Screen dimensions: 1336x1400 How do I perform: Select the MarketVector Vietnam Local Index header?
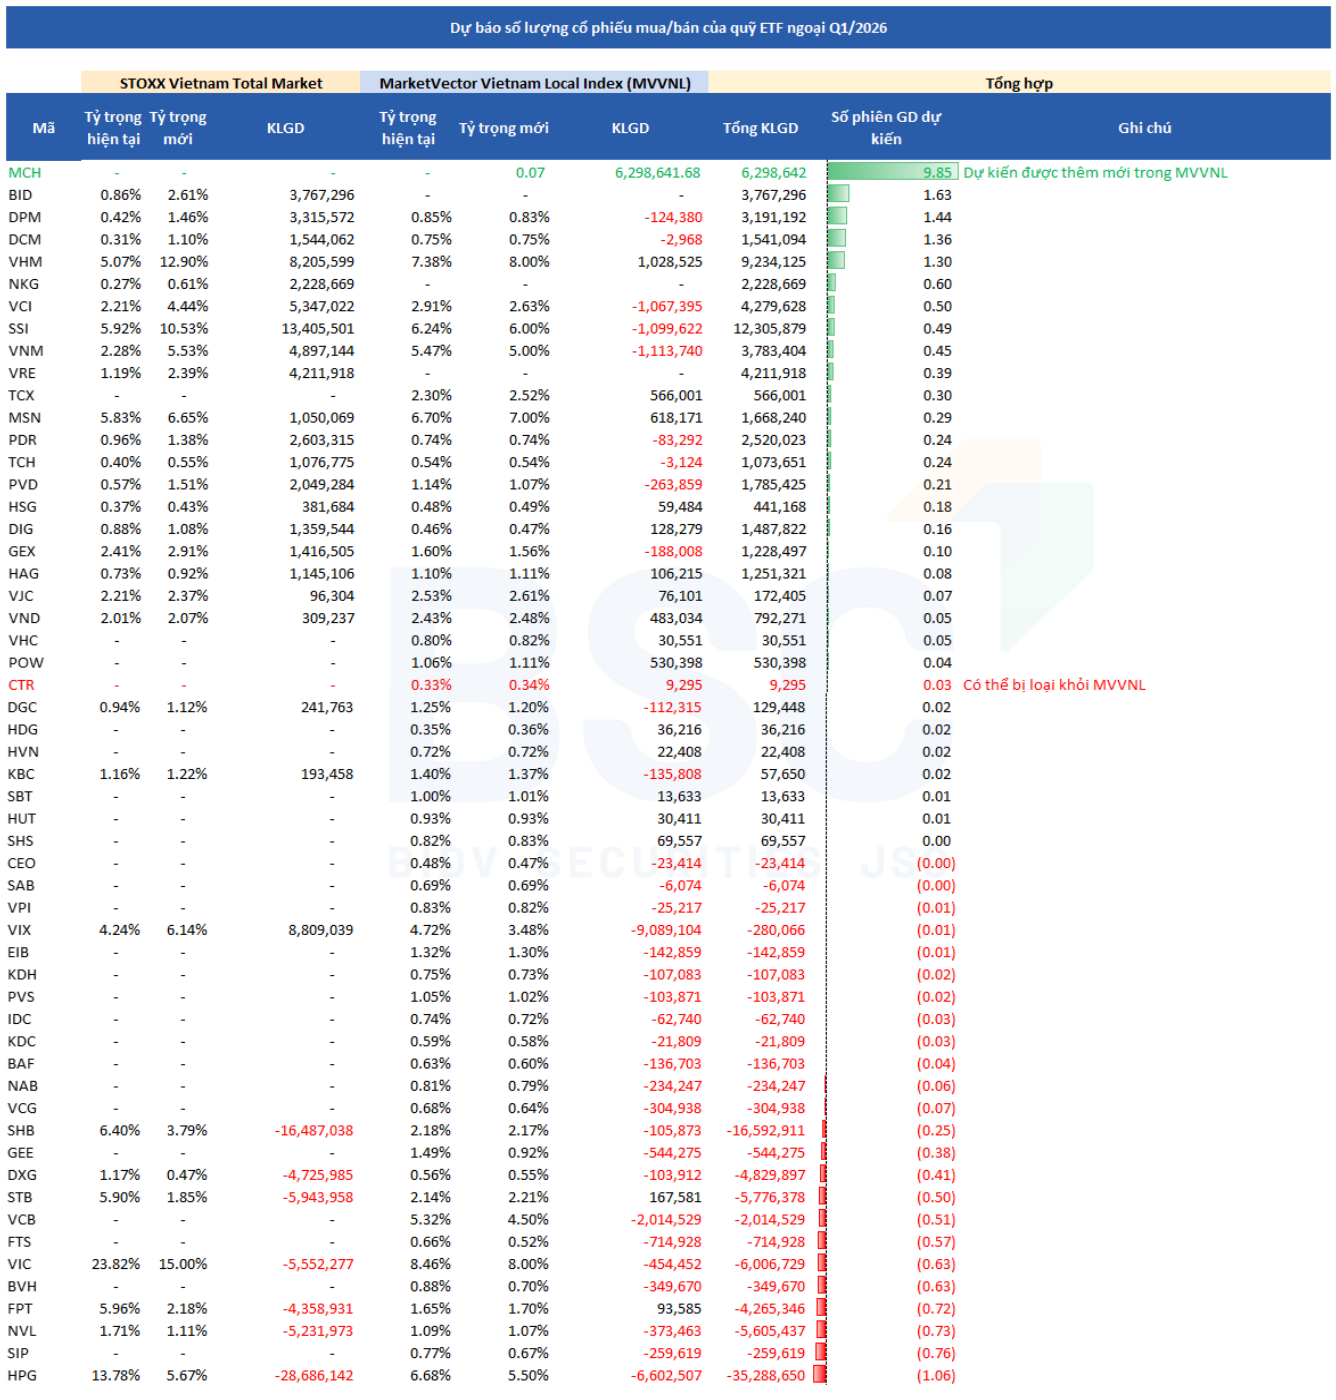pyautogui.click(x=534, y=83)
